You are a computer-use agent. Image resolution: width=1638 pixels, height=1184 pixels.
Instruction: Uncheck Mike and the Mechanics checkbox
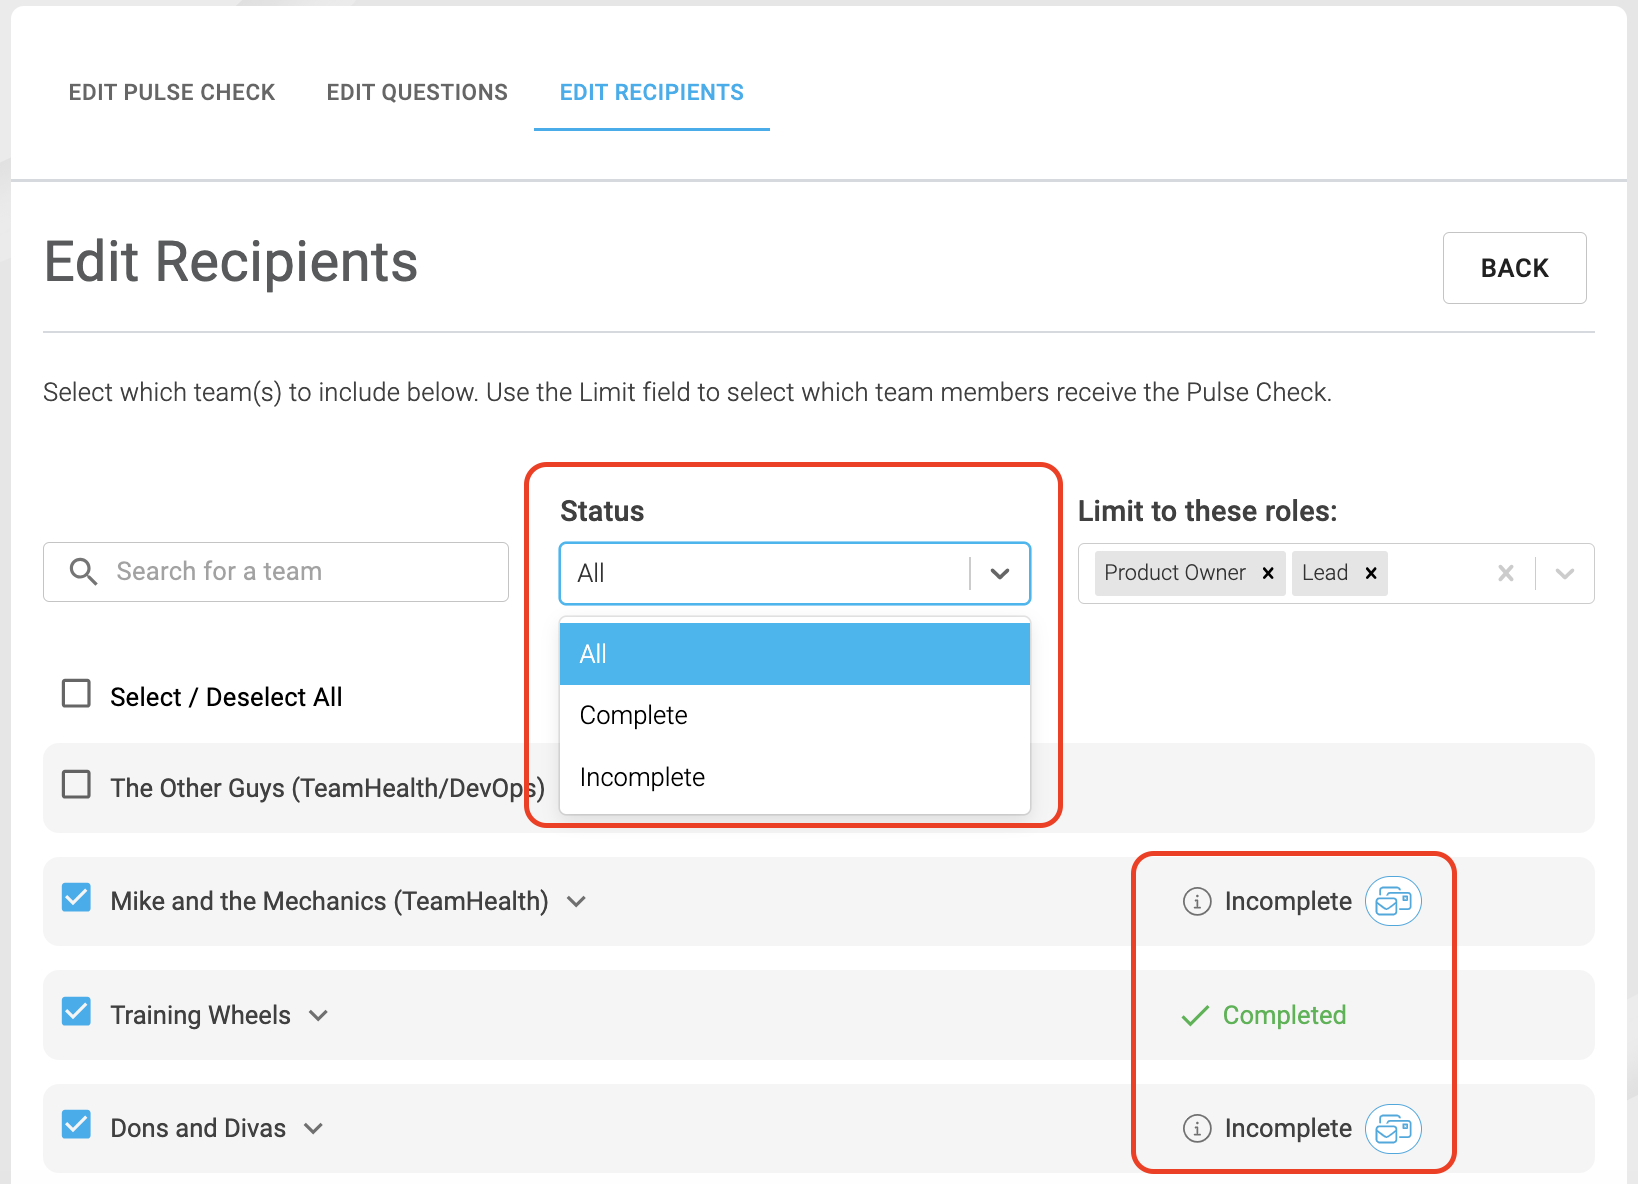[x=76, y=897]
